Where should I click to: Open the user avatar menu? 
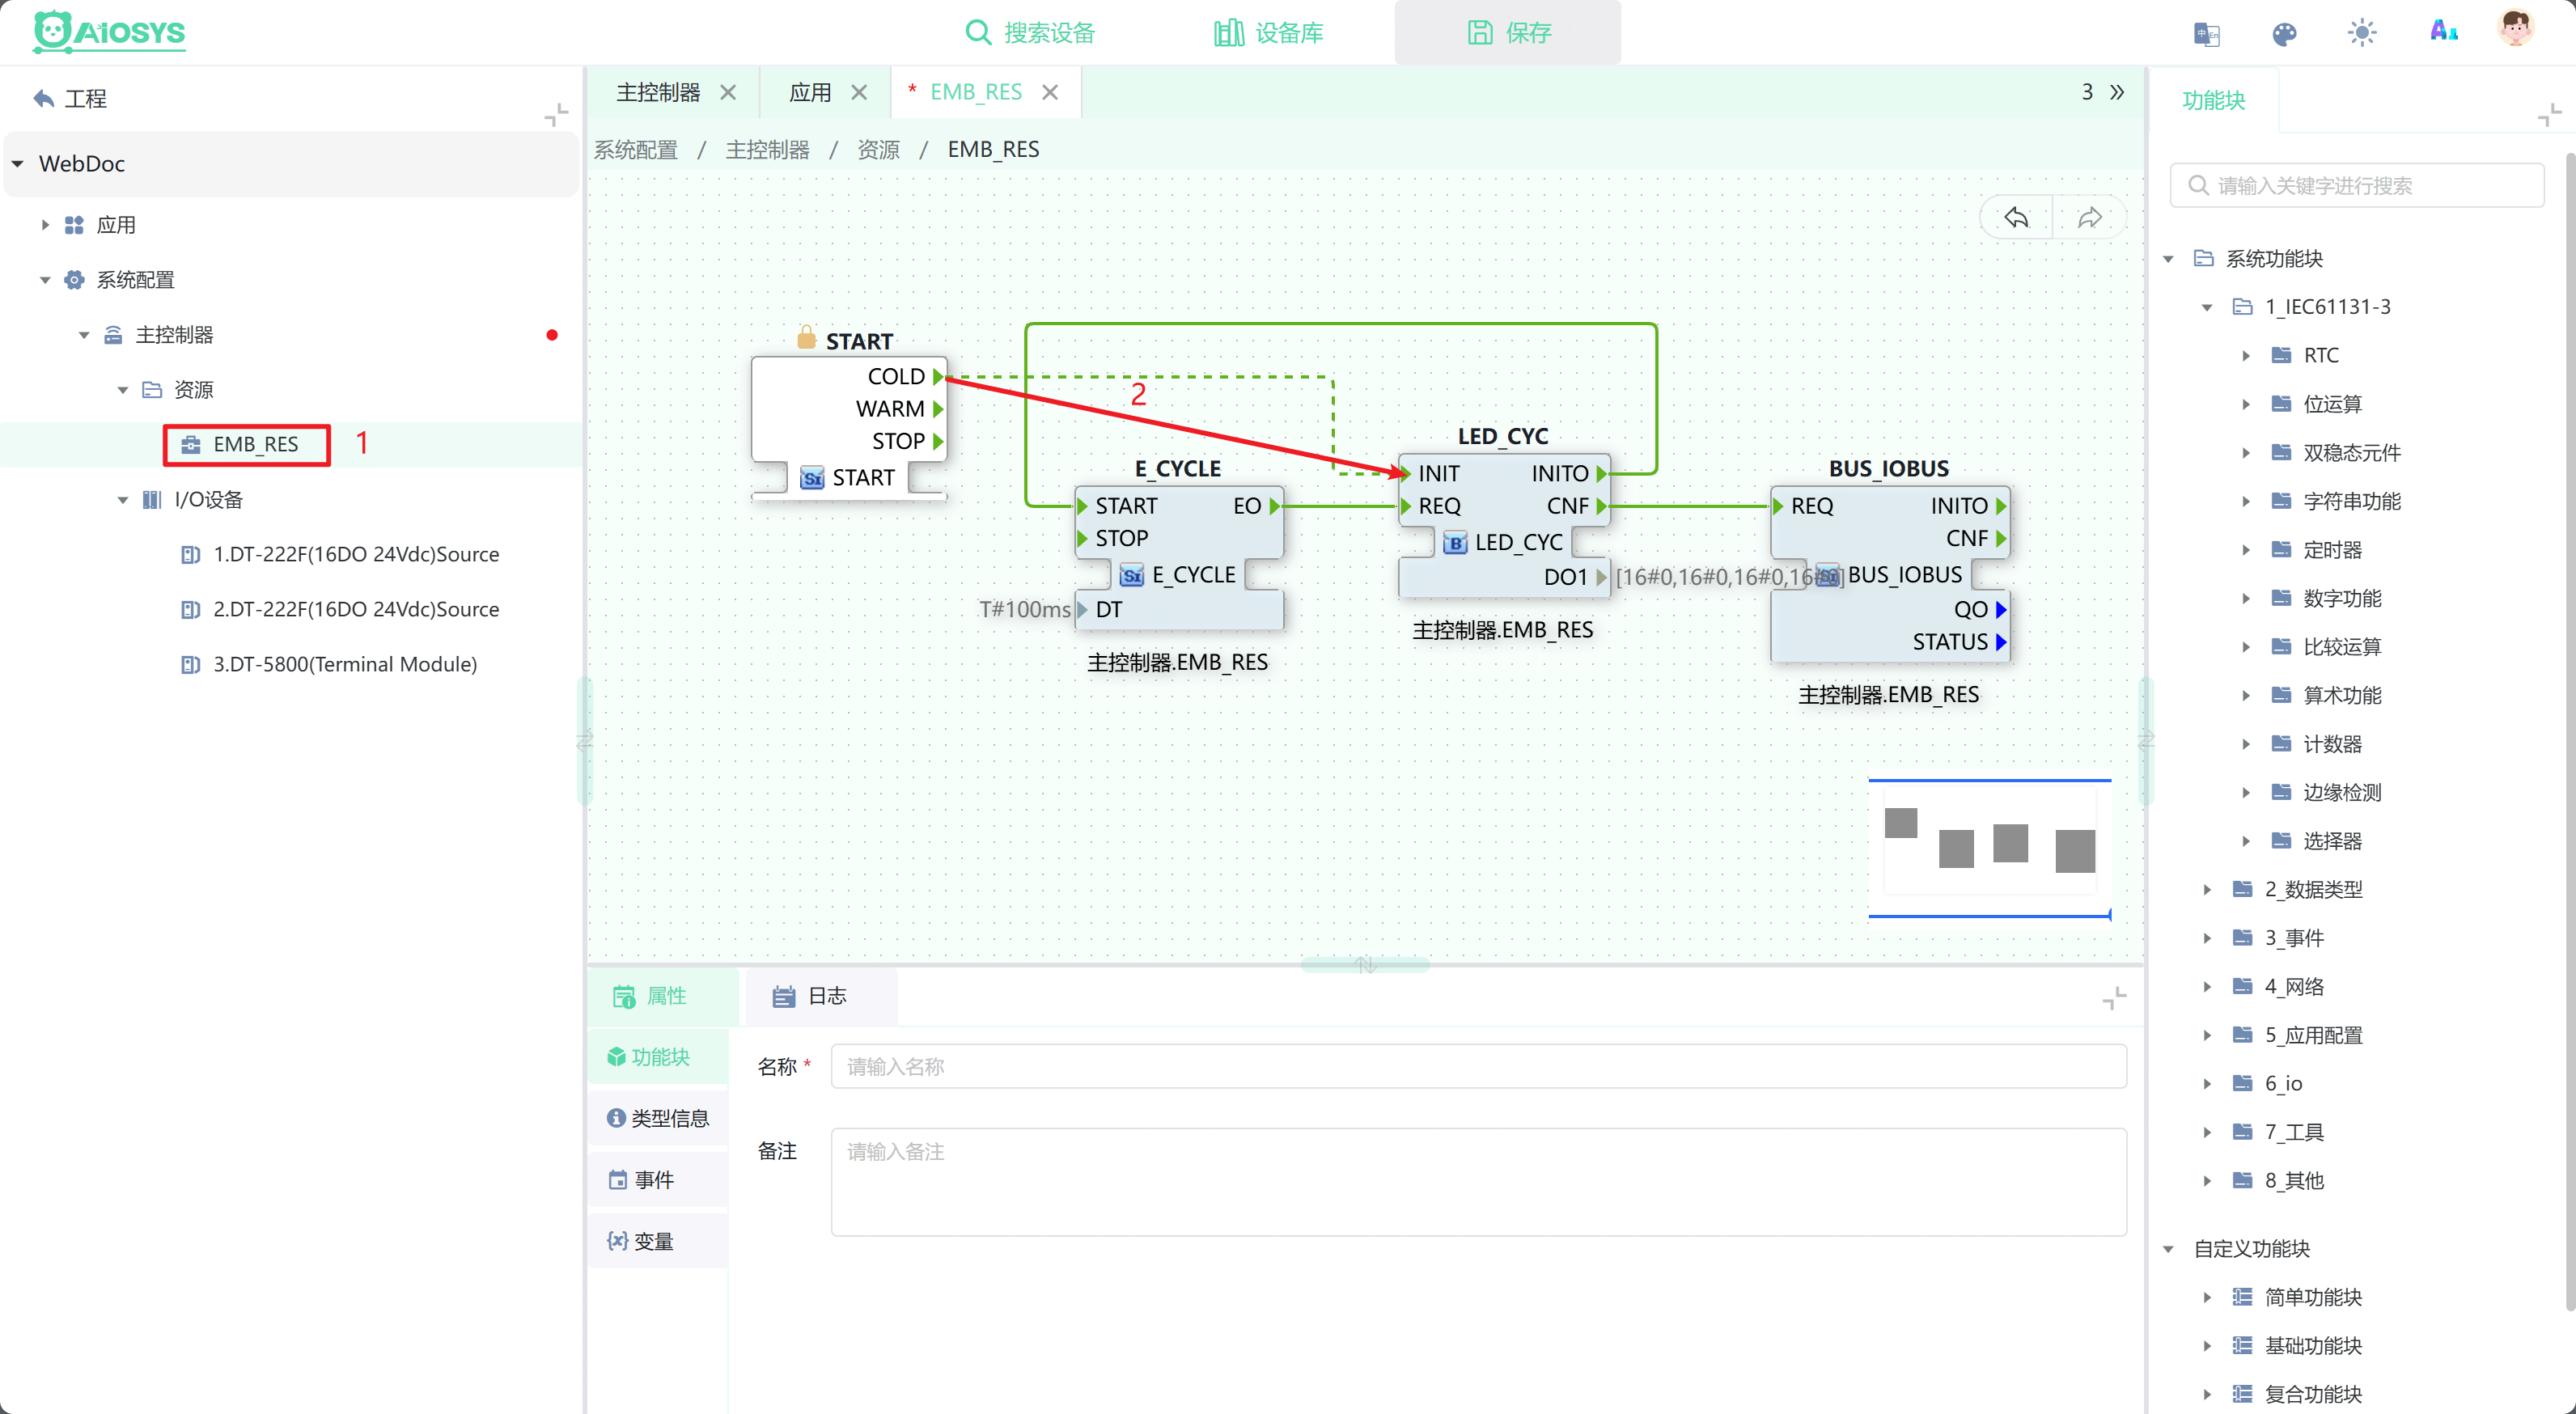click(2515, 29)
